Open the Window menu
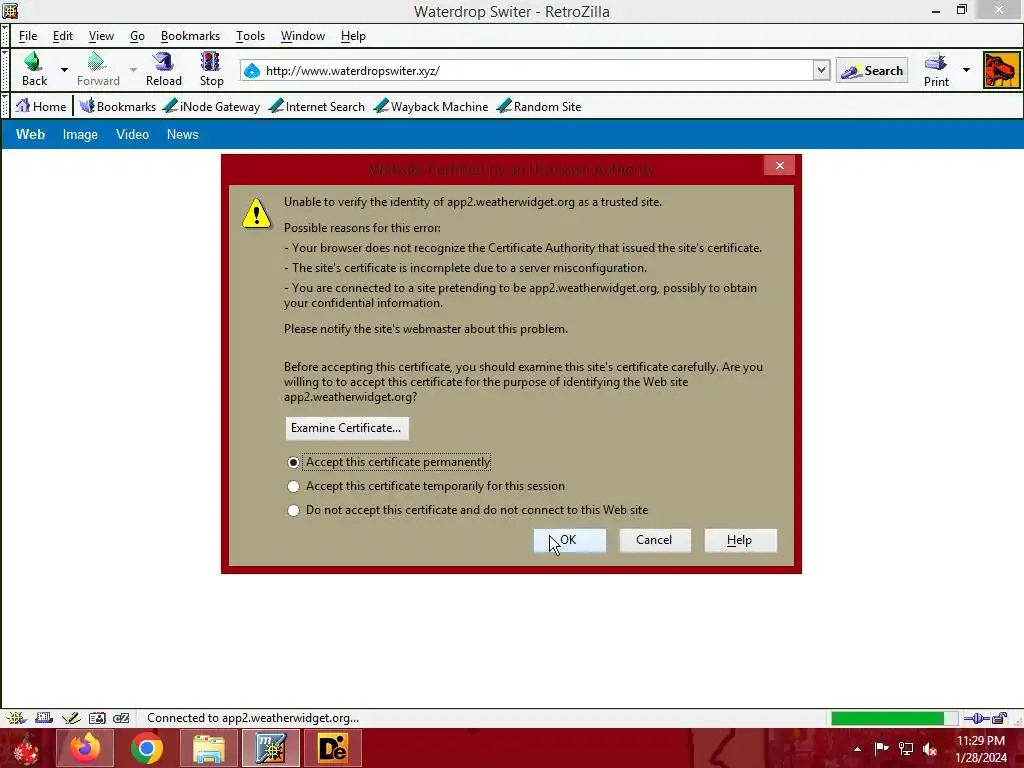 pos(302,36)
